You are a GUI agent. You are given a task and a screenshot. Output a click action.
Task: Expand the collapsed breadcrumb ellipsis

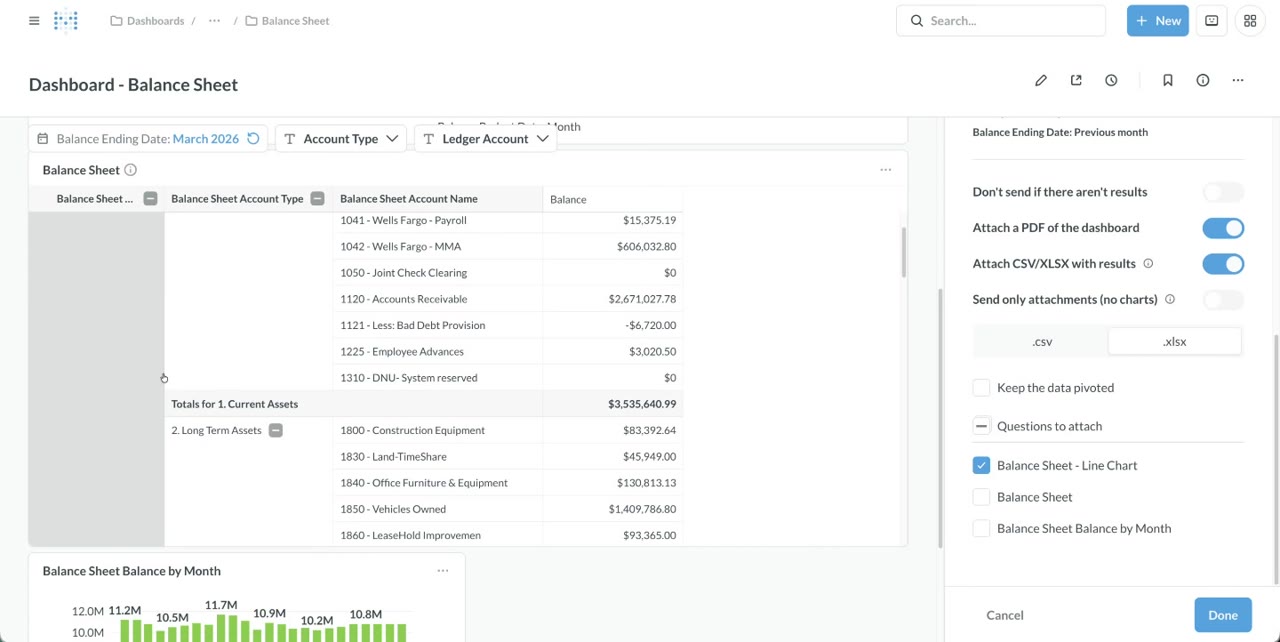pyautogui.click(x=214, y=20)
